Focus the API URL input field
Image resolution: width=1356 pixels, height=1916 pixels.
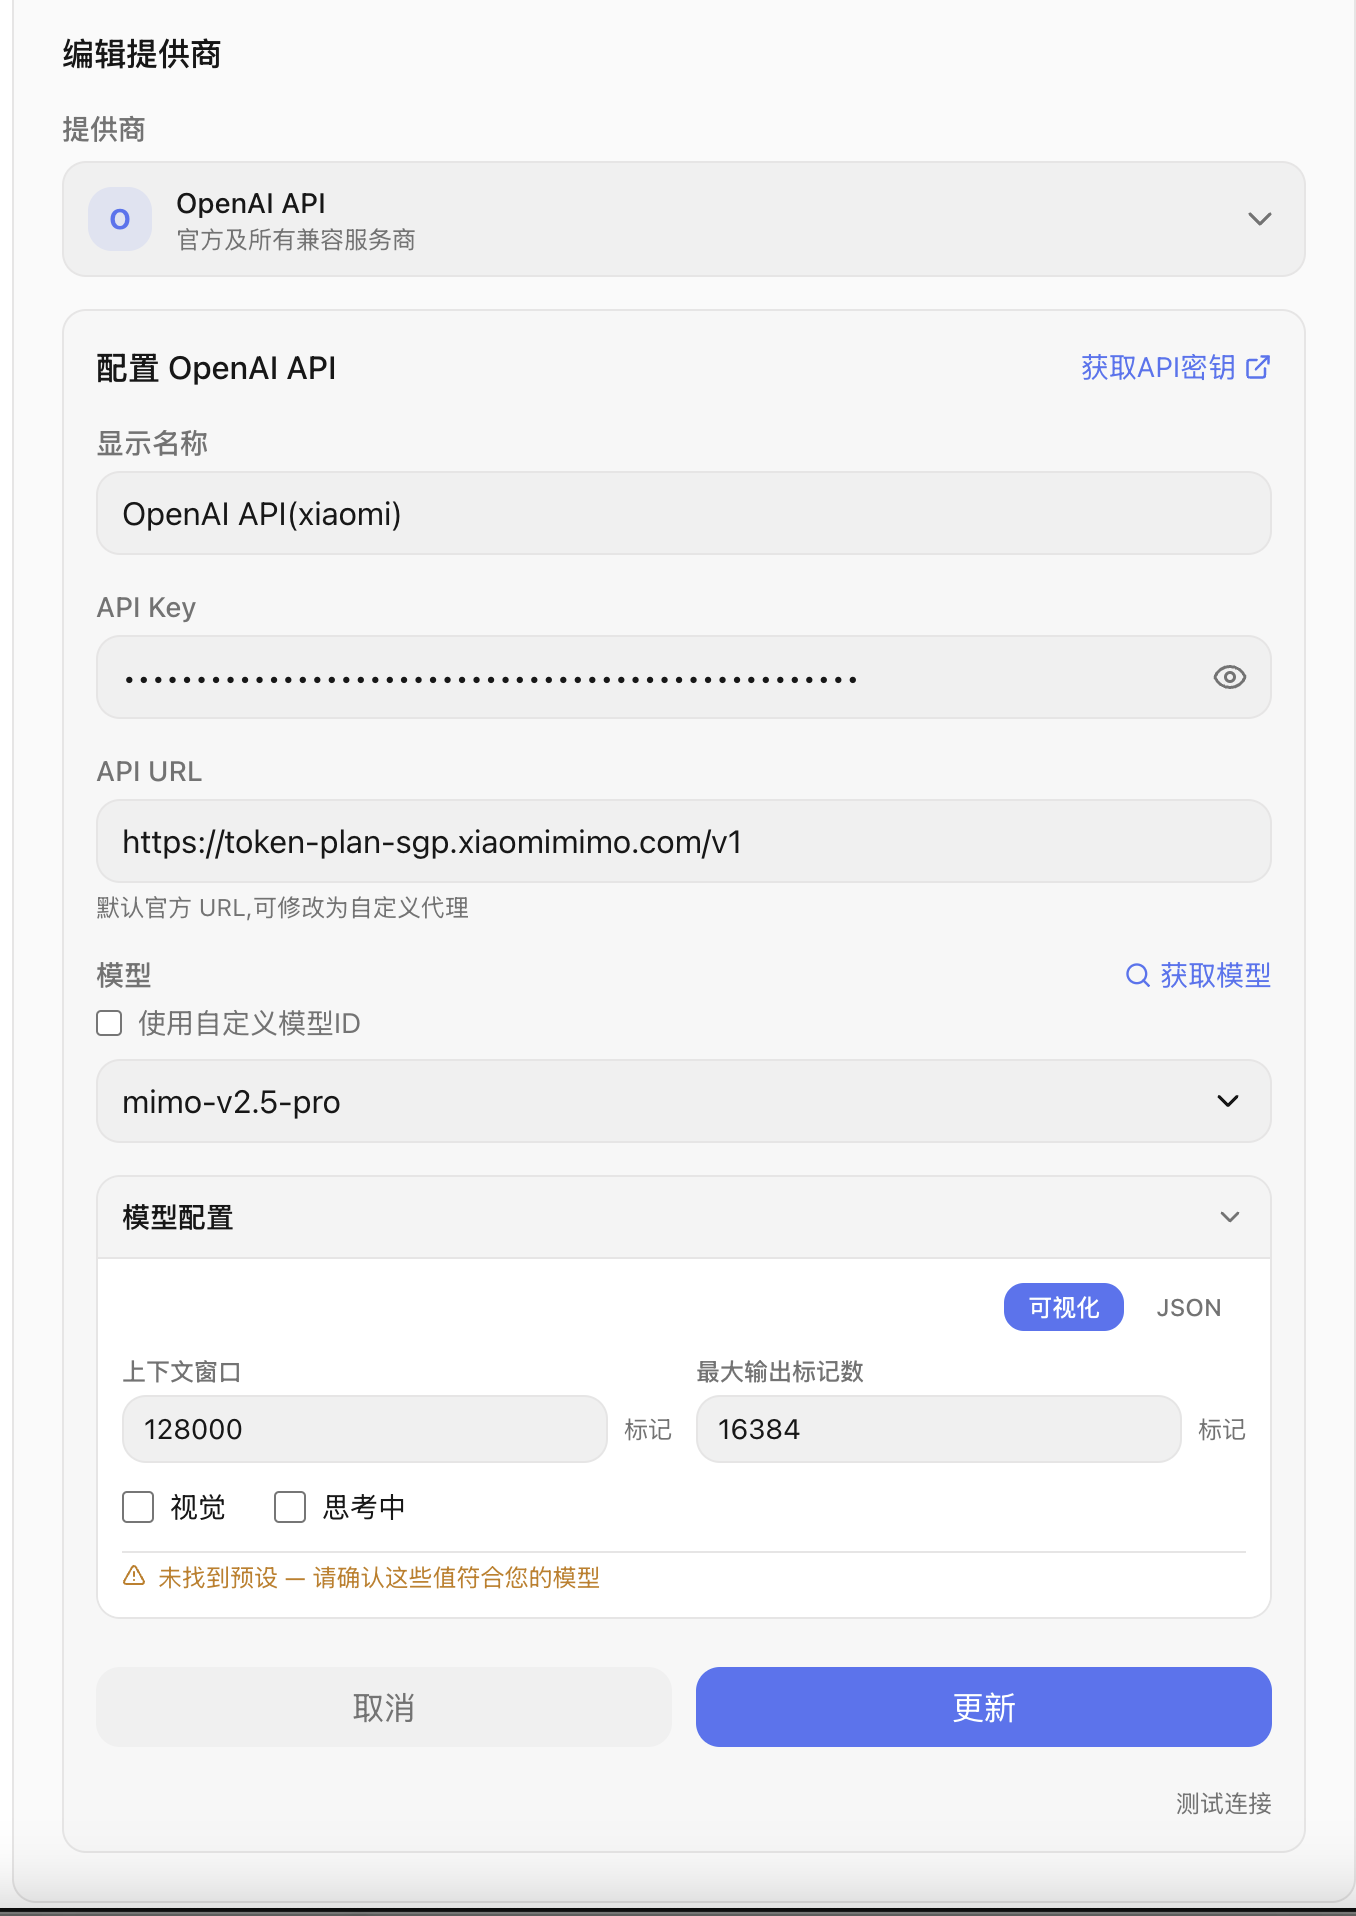pyautogui.click(x=684, y=841)
